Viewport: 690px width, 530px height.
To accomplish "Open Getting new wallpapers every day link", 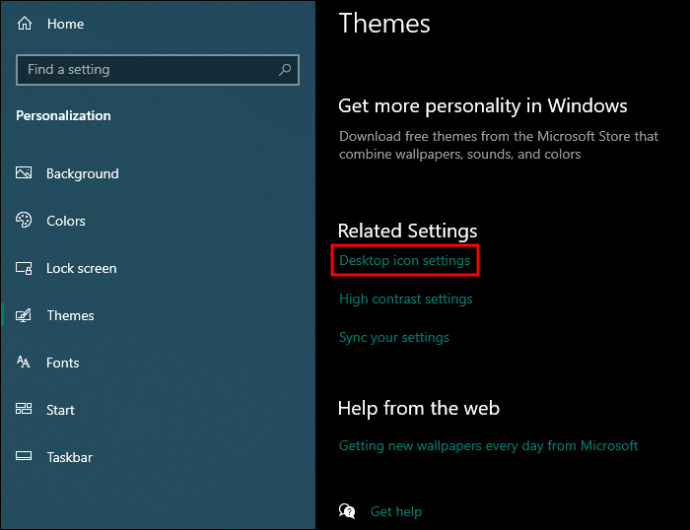I will point(488,445).
